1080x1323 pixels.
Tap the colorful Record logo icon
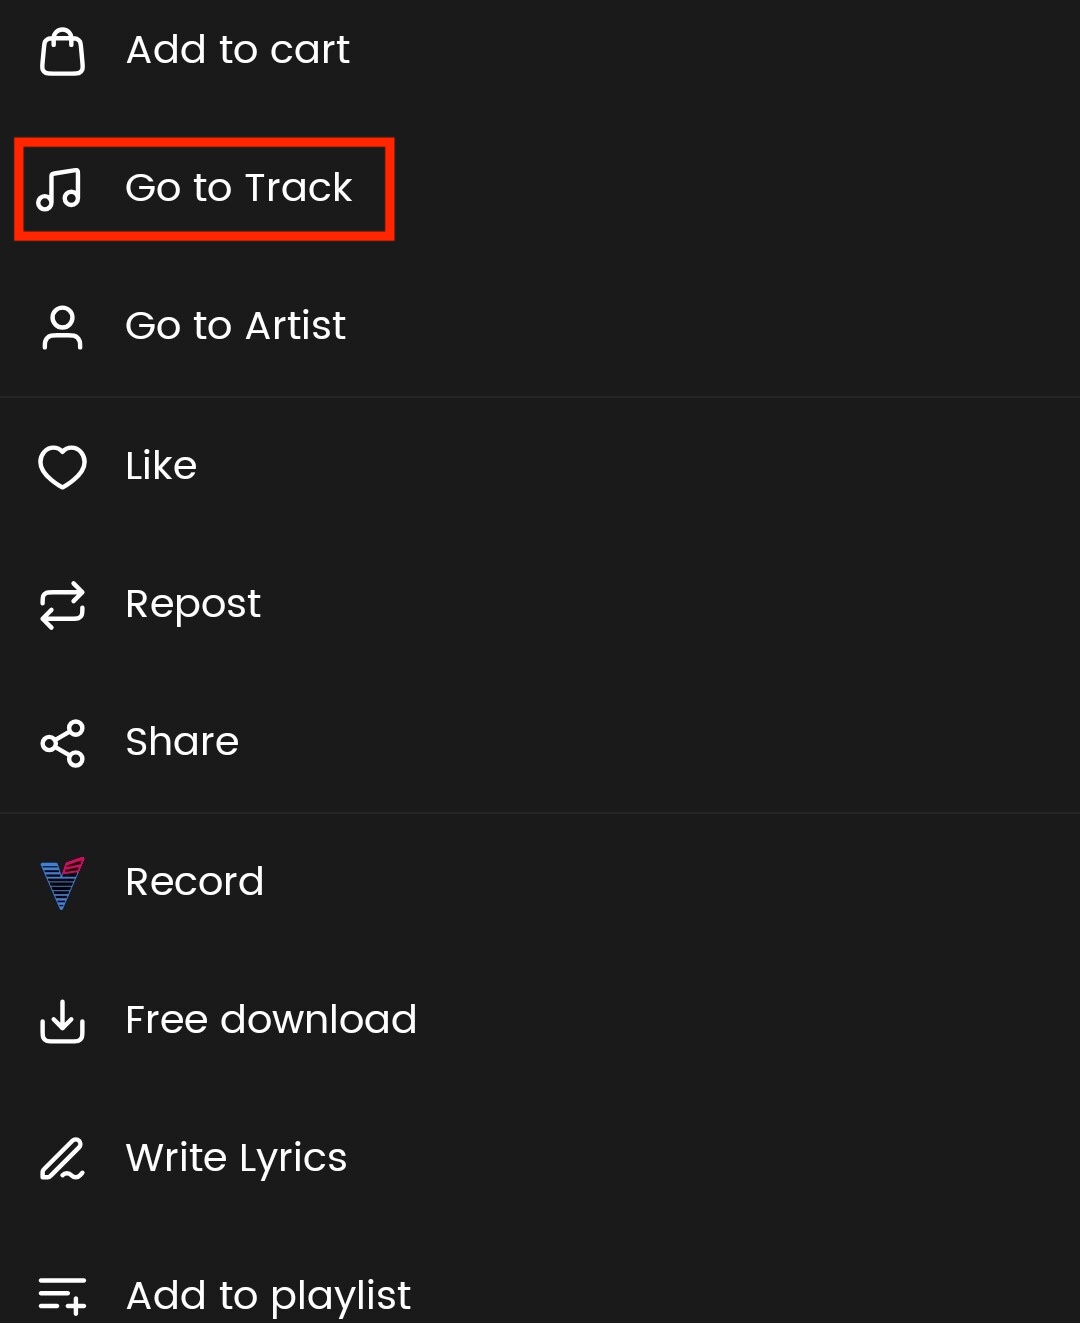click(62, 883)
